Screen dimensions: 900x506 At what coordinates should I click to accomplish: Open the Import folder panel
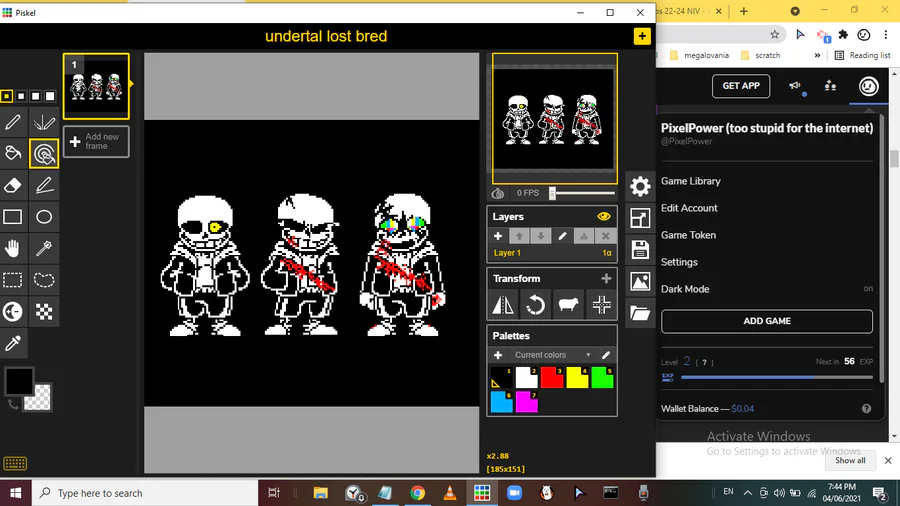(x=639, y=313)
